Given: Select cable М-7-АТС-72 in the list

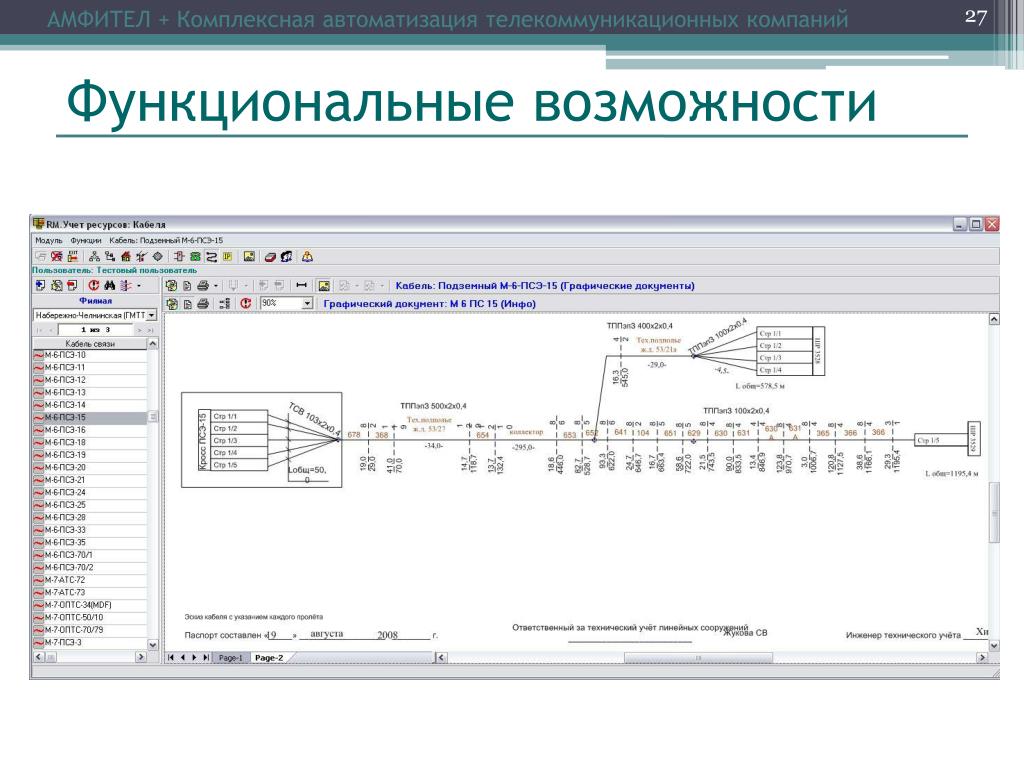Looking at the screenshot, I should [66, 579].
